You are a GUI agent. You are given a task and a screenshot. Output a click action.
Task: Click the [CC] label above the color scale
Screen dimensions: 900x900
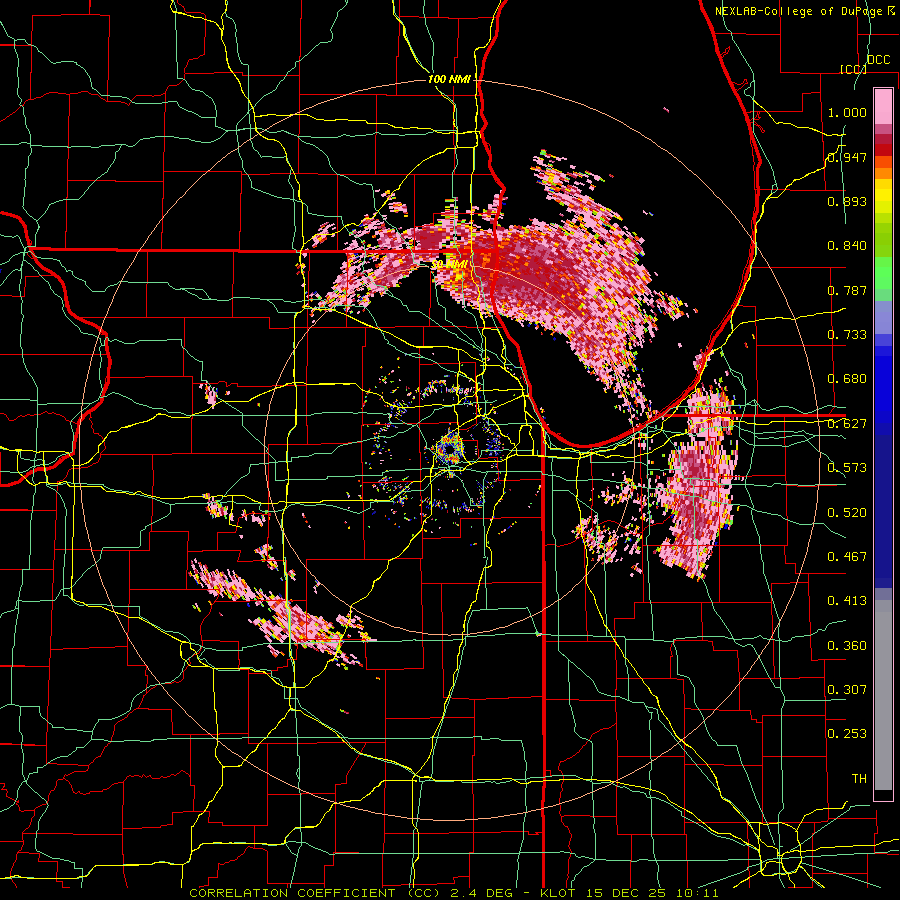pos(853,69)
